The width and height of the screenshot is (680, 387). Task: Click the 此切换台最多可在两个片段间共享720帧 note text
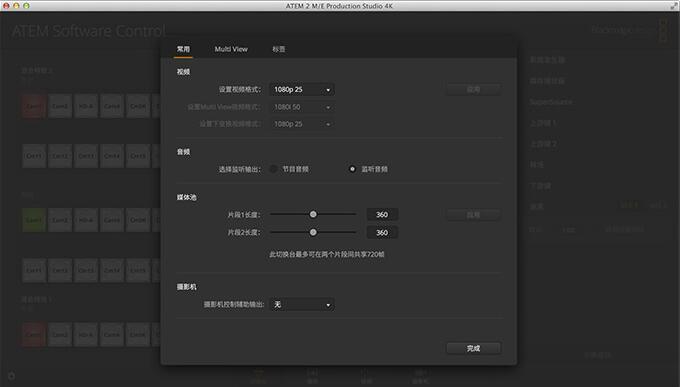click(x=327, y=254)
